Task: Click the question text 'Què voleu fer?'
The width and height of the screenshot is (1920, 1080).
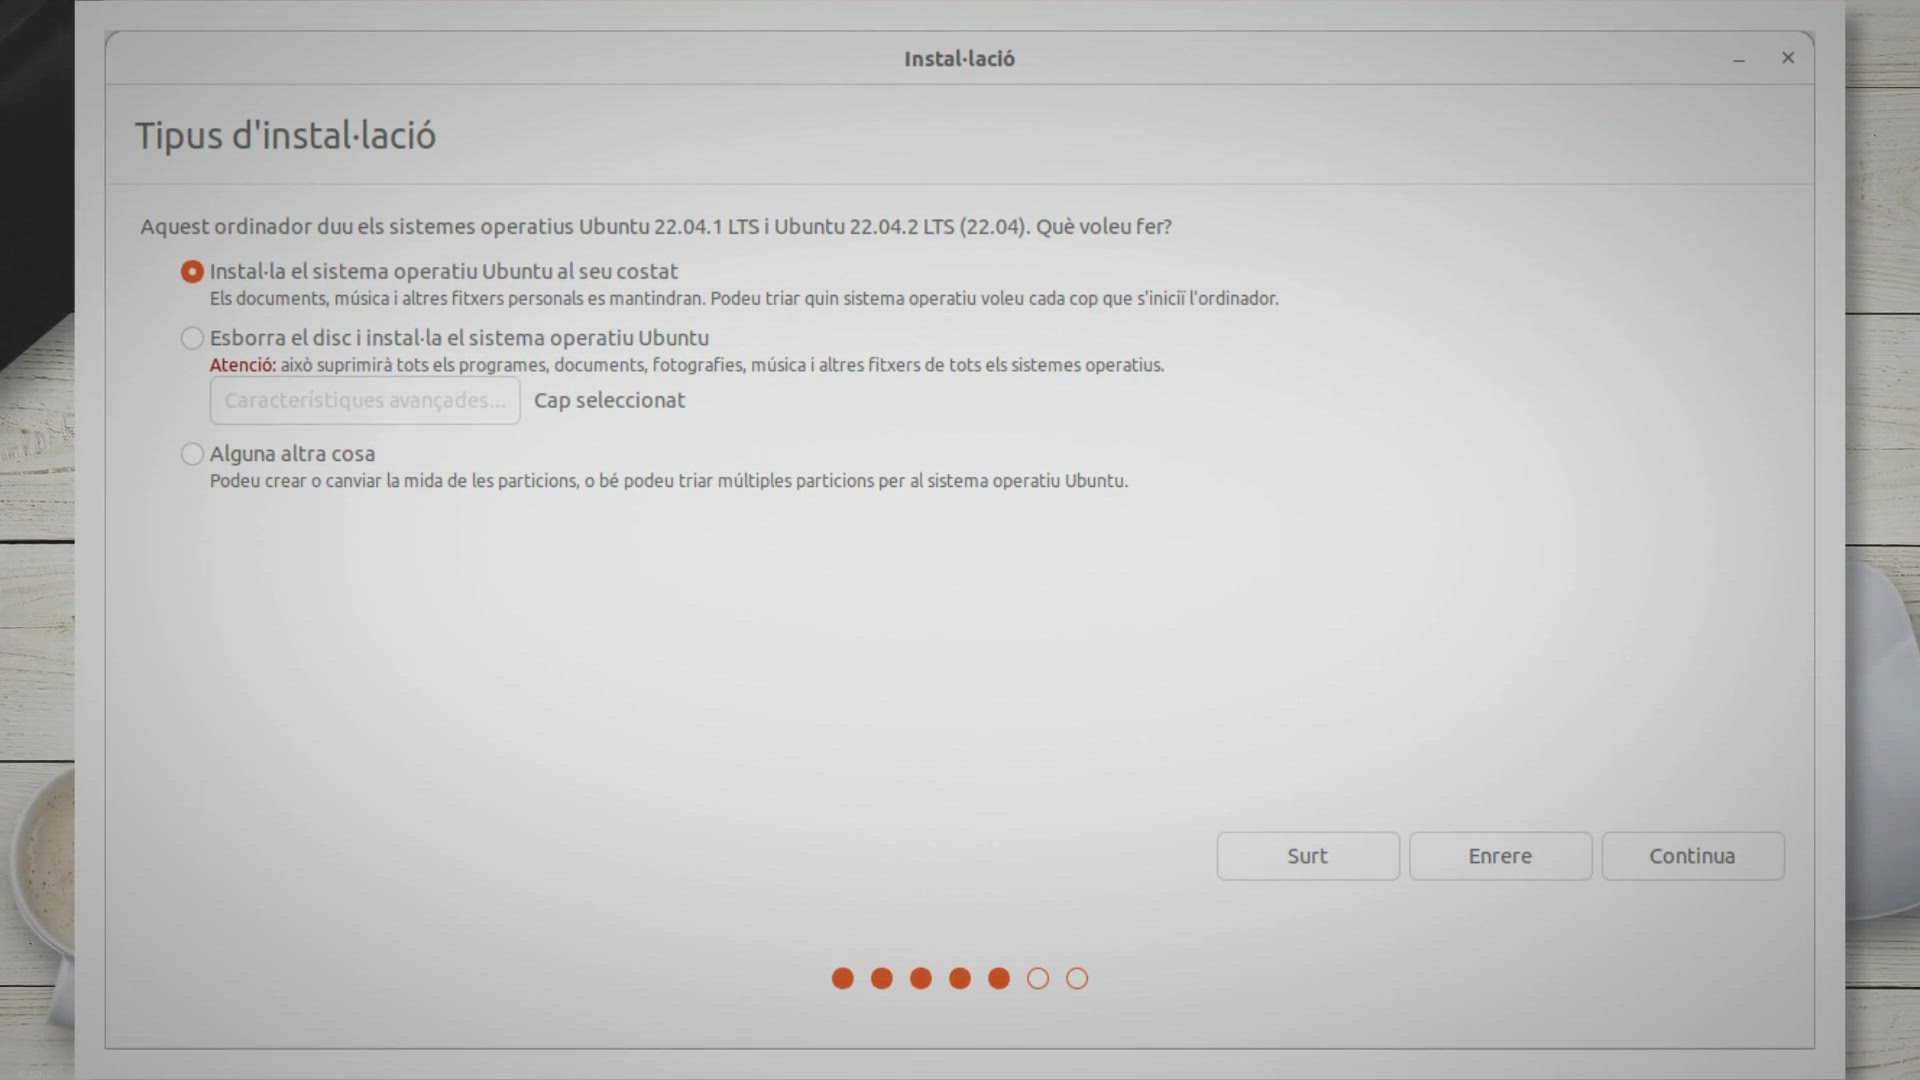Action: click(1103, 227)
